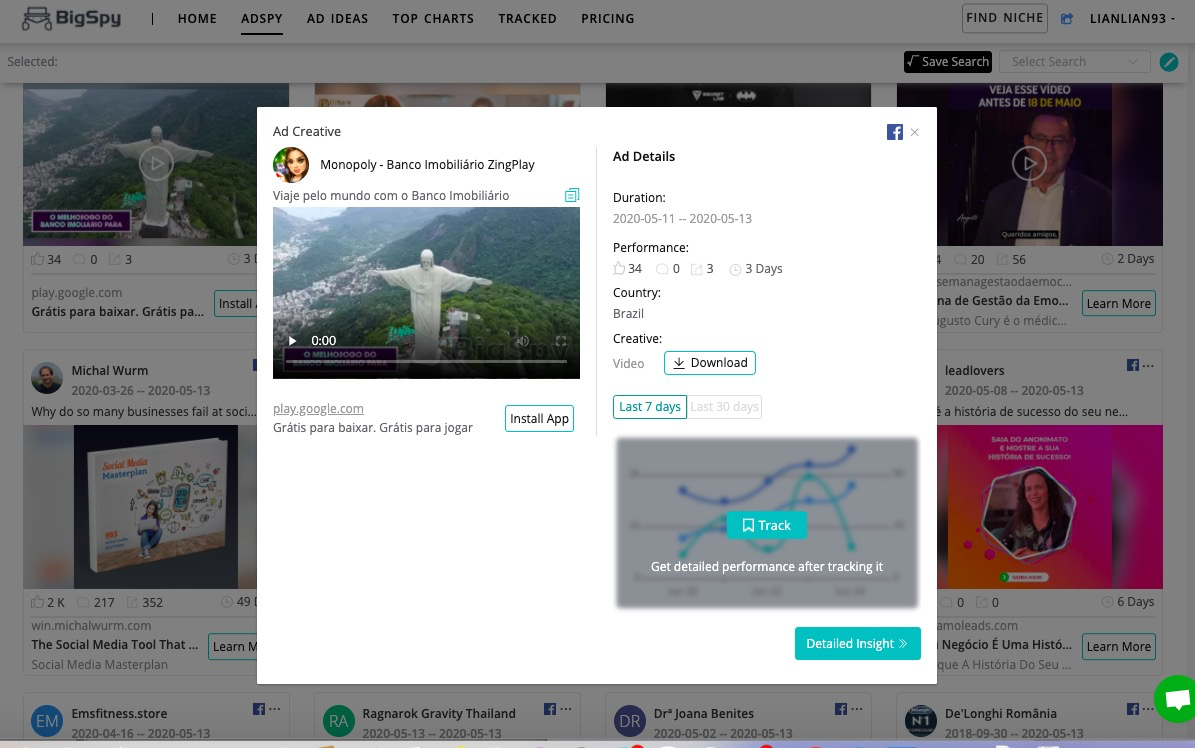This screenshot has height=748, width=1195.
Task: Click the De'Longhi România avatar
Action: tap(920, 721)
